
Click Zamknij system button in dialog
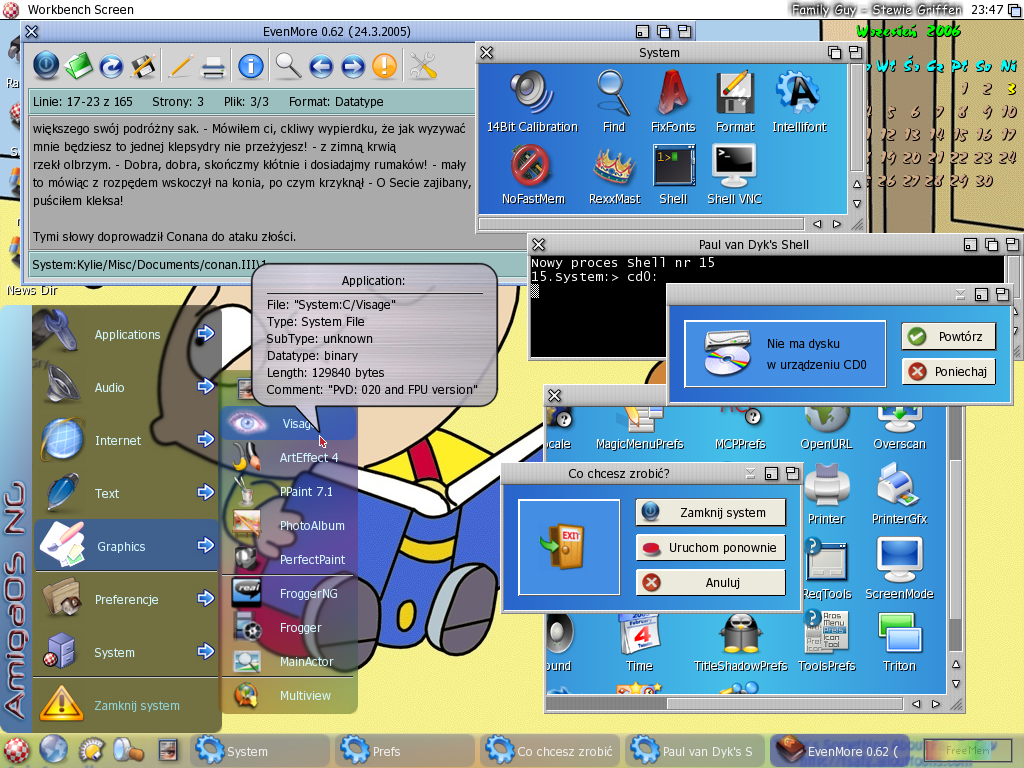point(711,513)
